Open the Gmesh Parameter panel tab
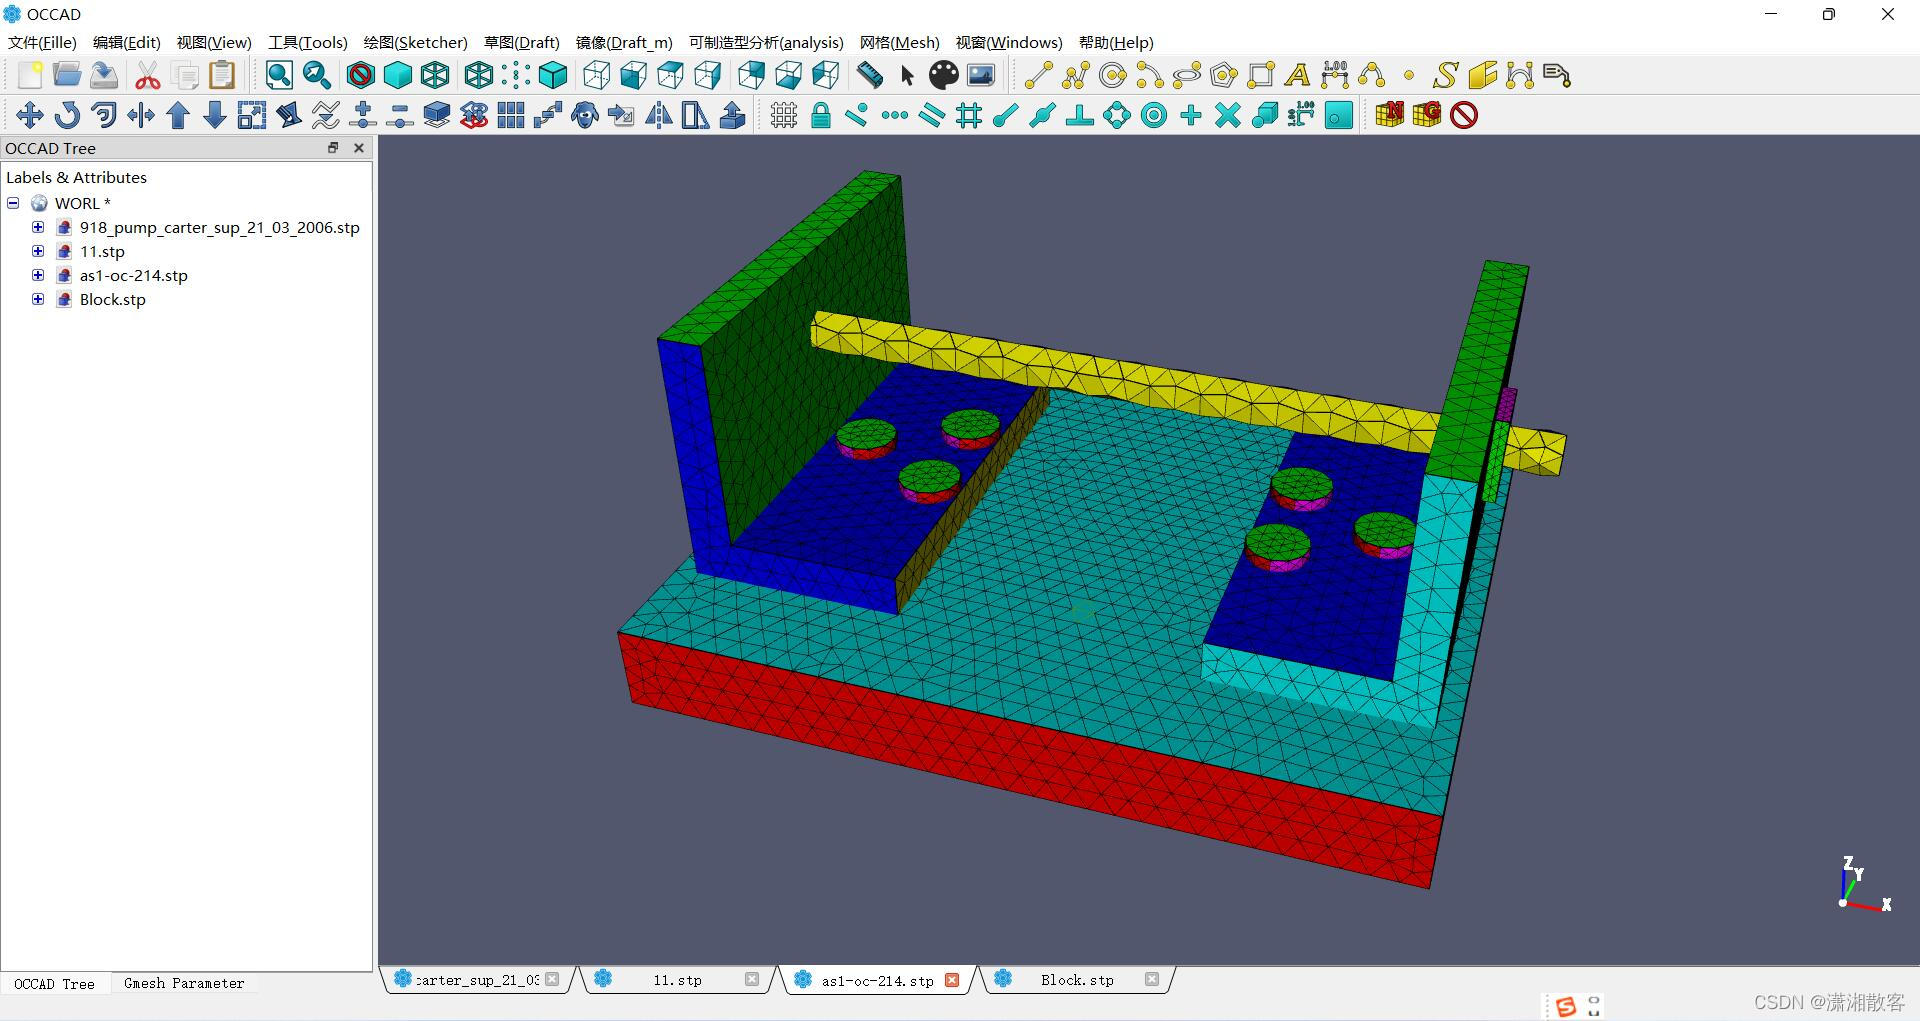Screen dimensions: 1920x1021 pyautogui.click(x=184, y=983)
